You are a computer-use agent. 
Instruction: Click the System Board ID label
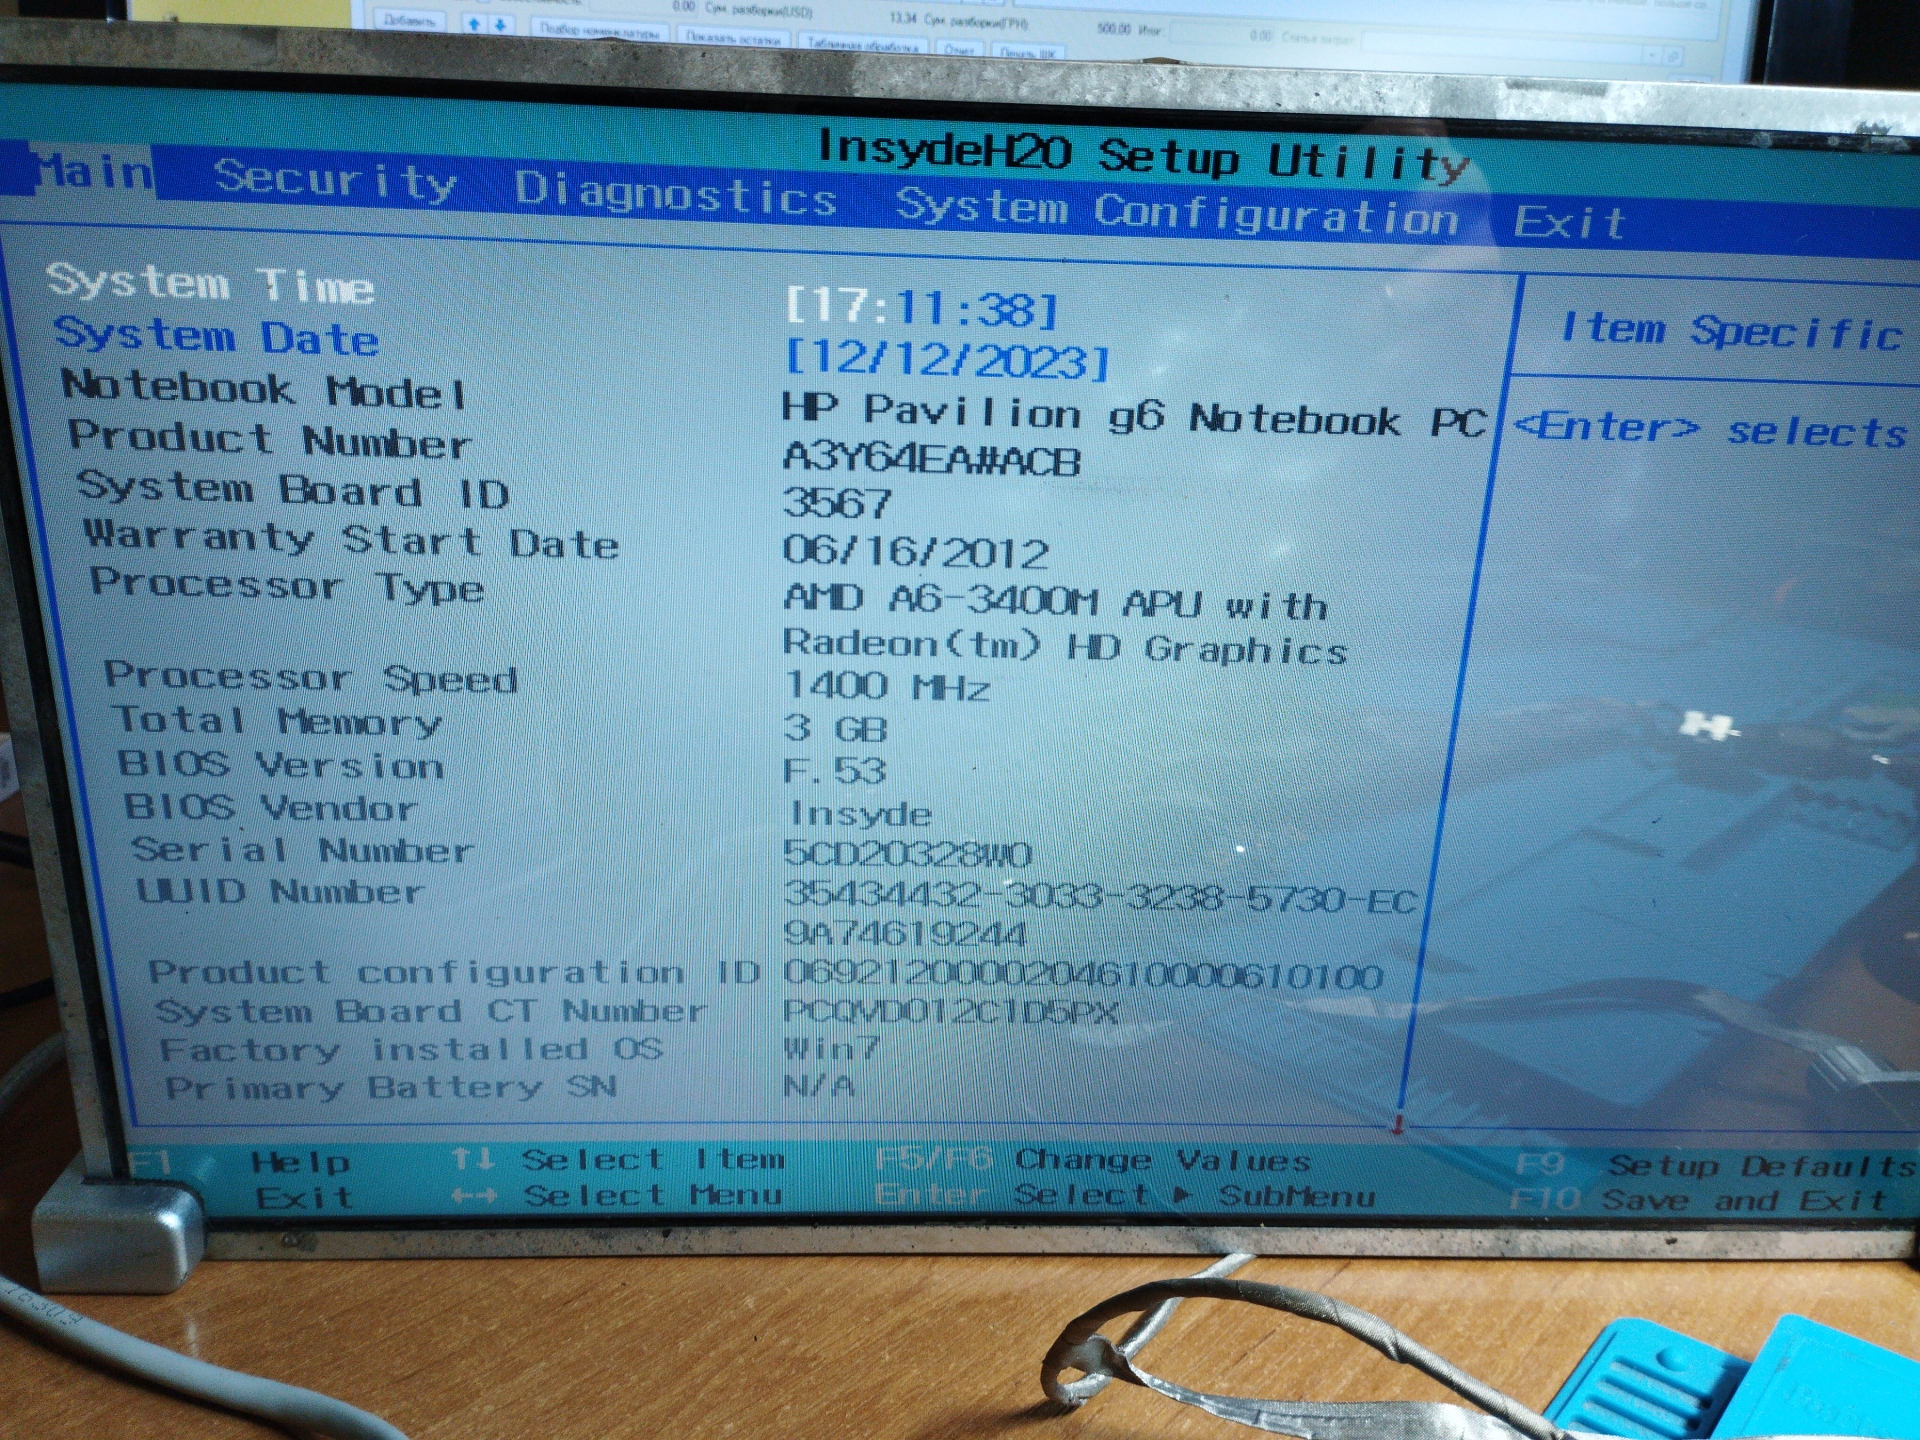(x=294, y=489)
